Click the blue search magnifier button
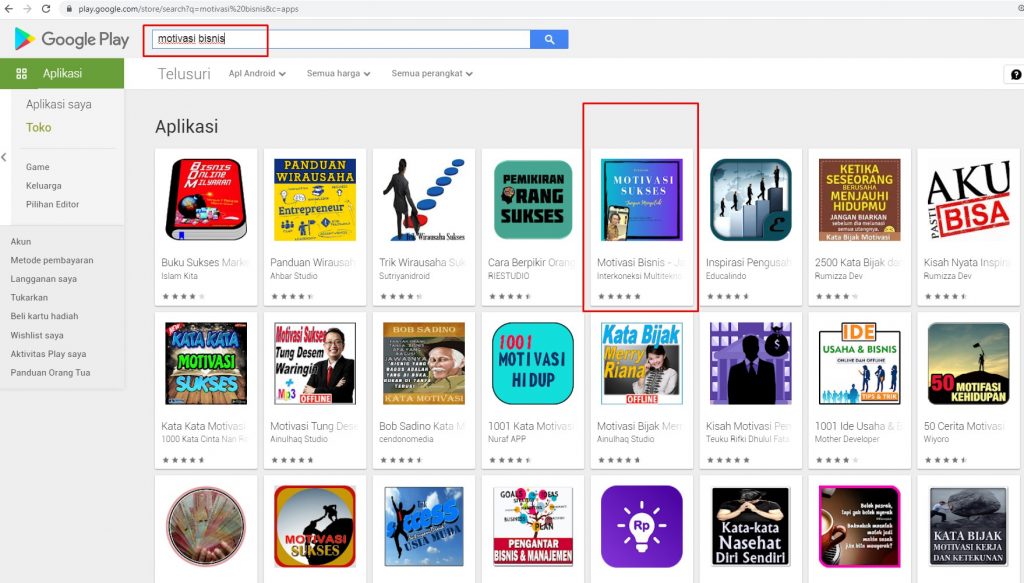 coord(549,39)
